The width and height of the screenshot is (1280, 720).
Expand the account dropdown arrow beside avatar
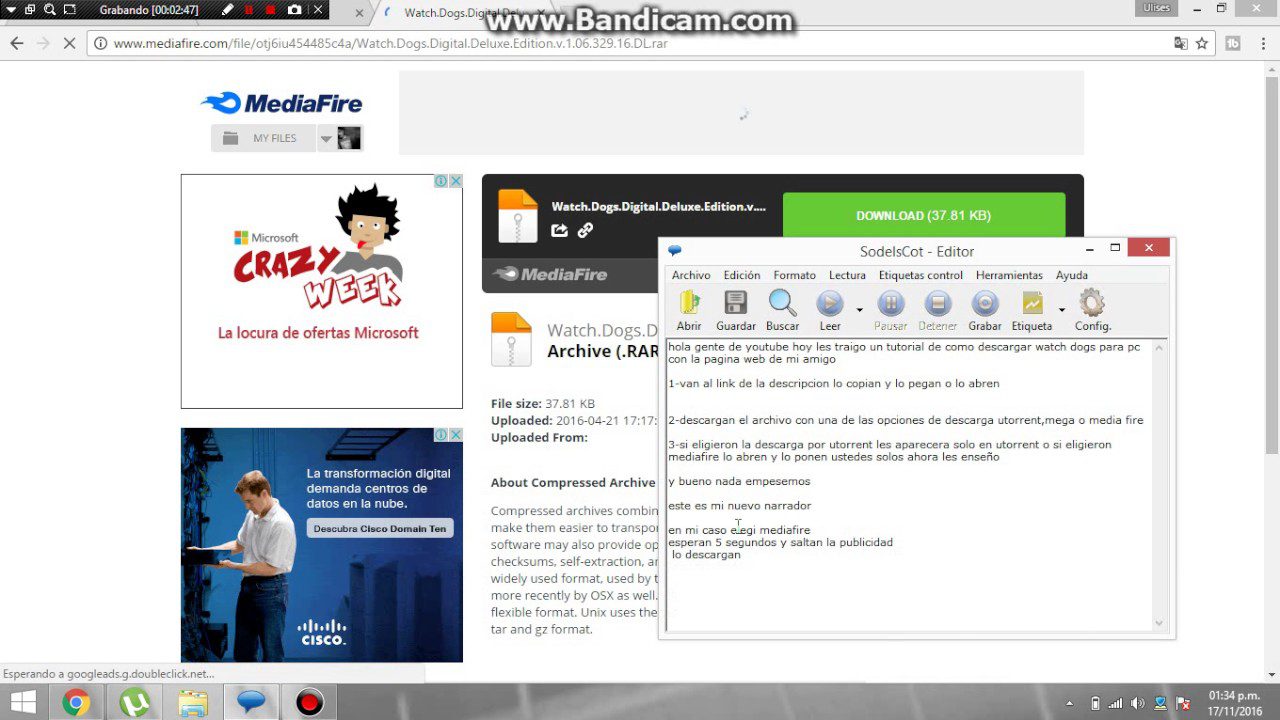(326, 139)
